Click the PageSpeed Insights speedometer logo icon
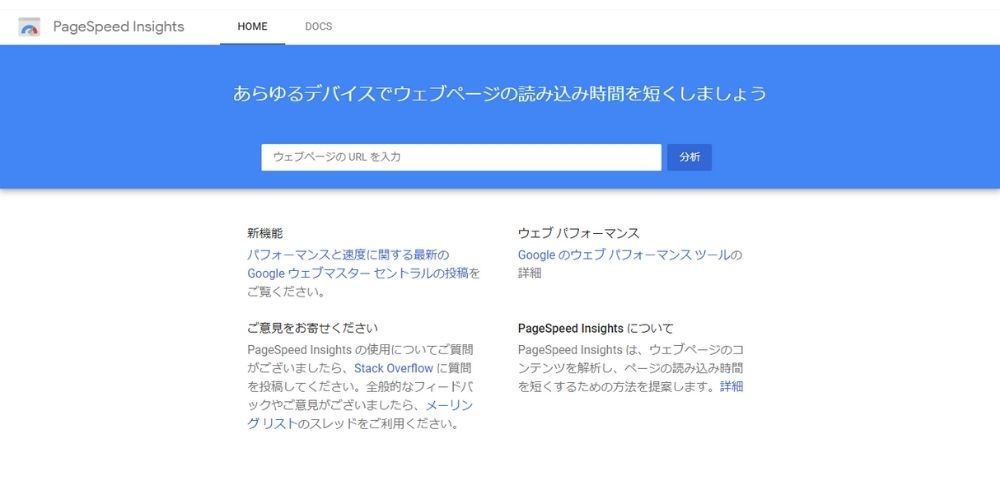Viewport: 1000px width, 500px height. [x=29, y=27]
